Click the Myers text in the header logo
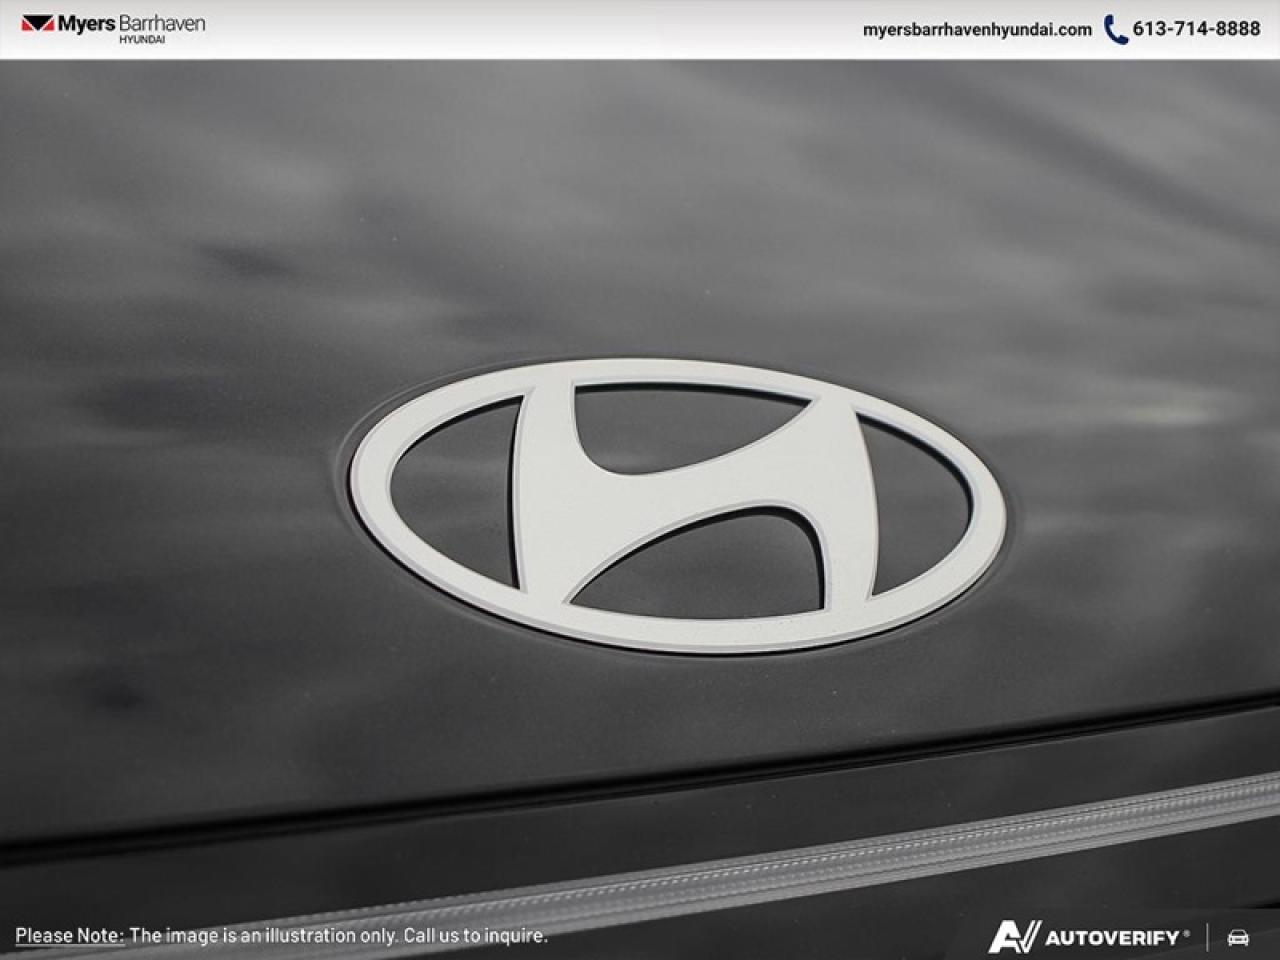The image size is (1280, 960). [x=86, y=23]
